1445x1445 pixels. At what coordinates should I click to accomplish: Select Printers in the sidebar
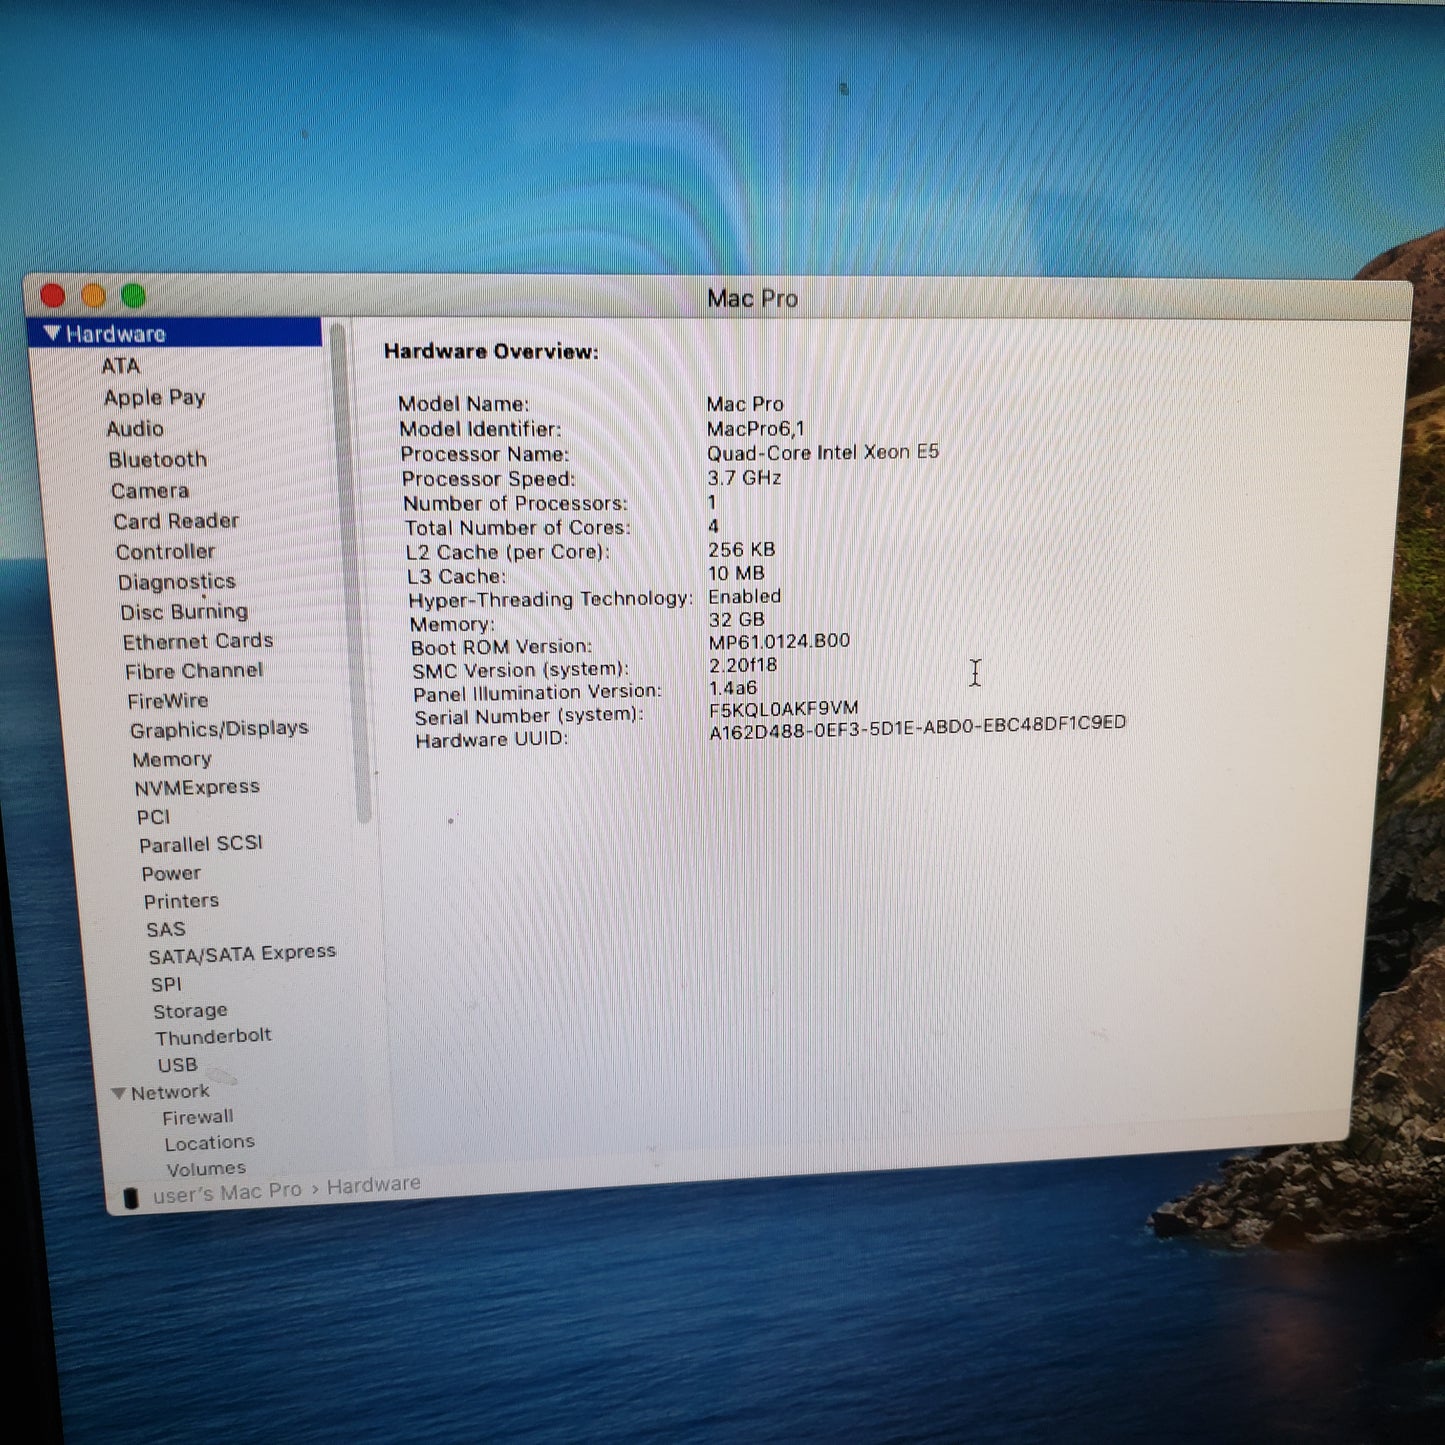pyautogui.click(x=181, y=901)
